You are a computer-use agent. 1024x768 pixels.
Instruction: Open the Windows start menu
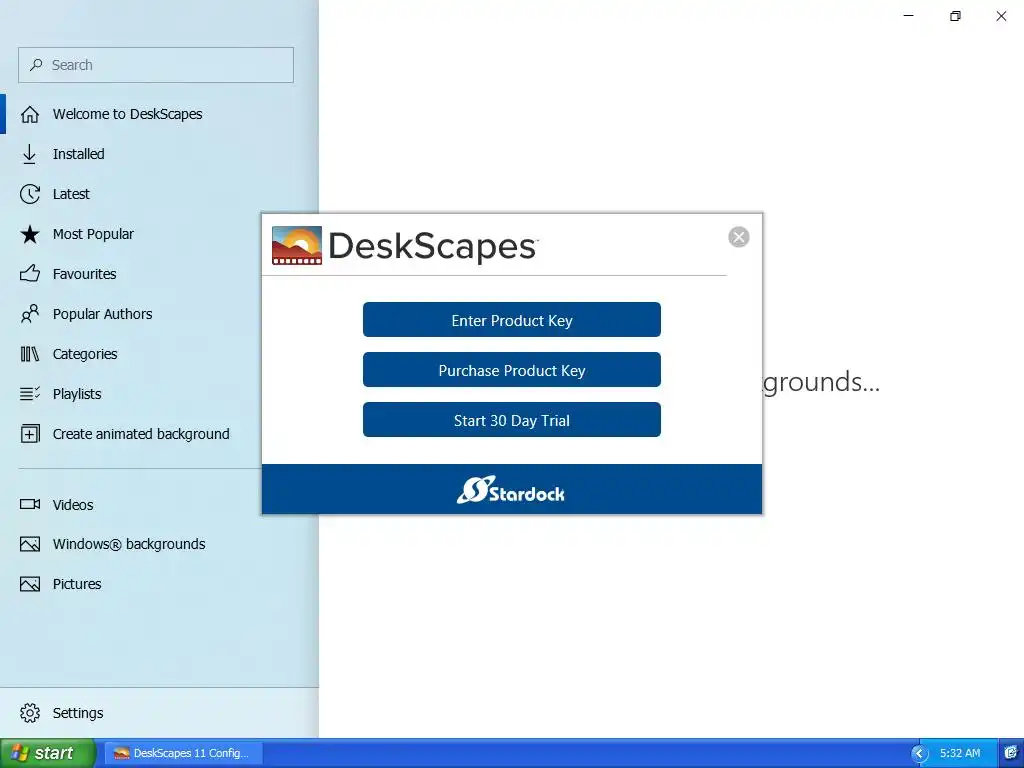(48, 753)
